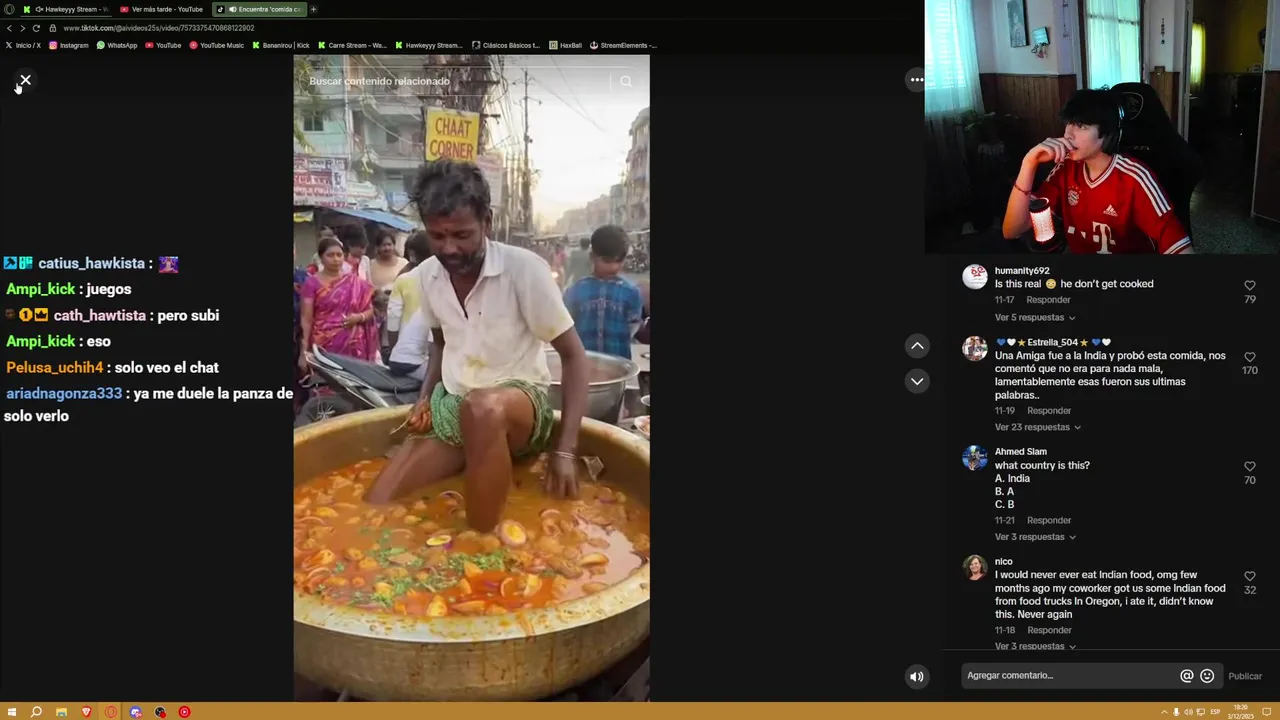Like Ahmed Slam's comment with heart icon

1249,467
